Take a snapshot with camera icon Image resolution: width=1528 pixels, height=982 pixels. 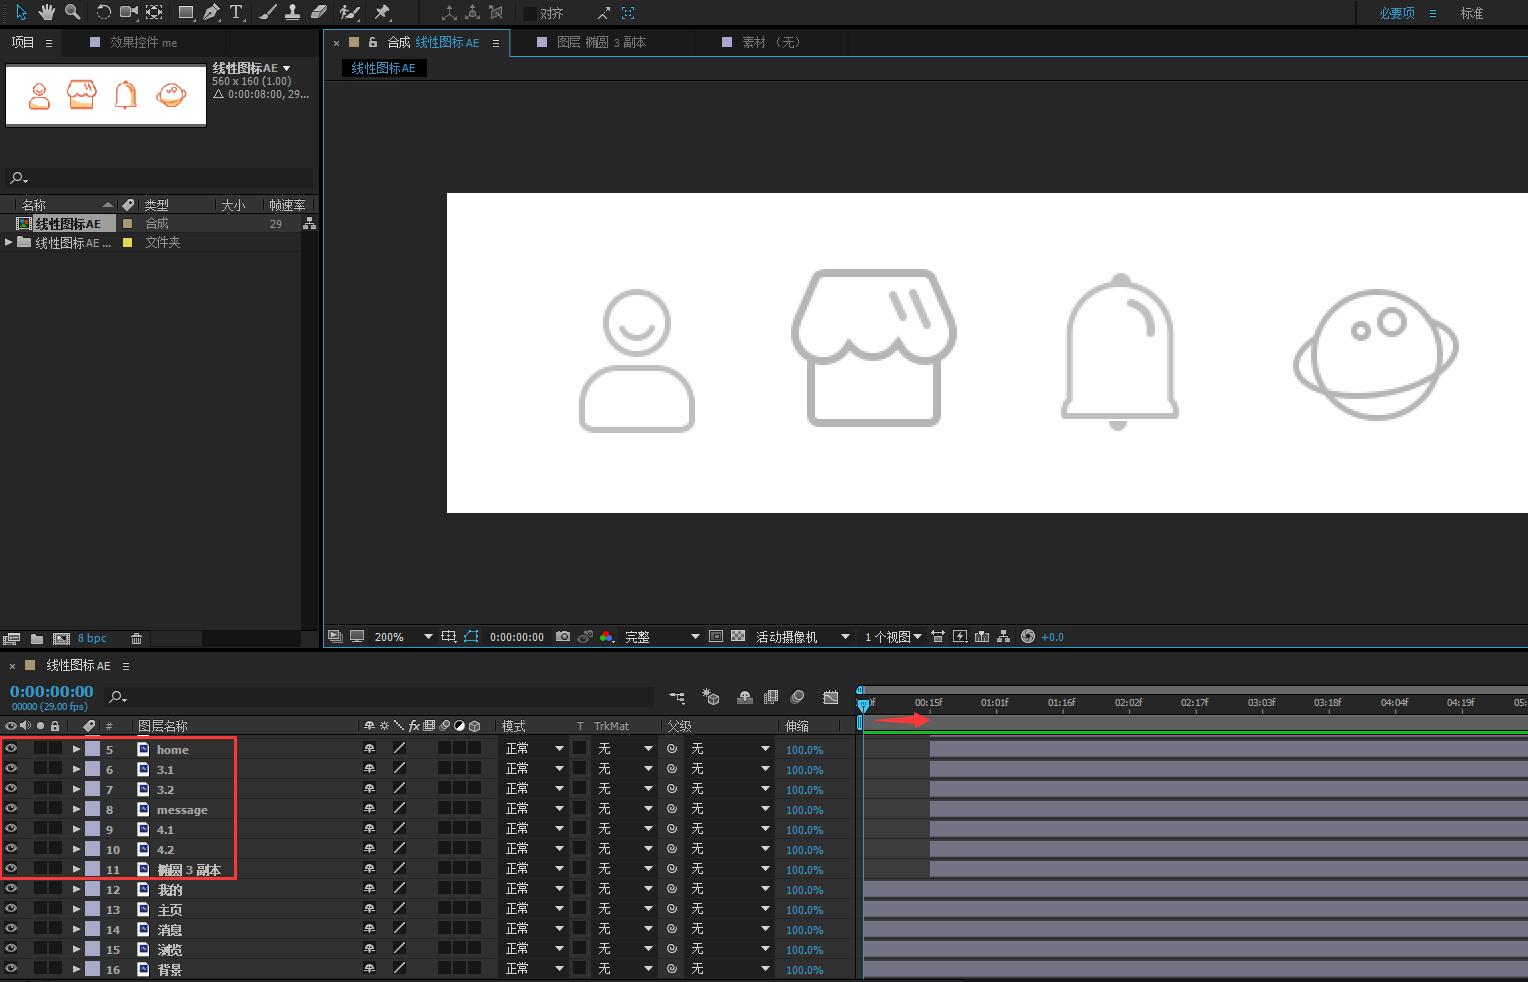pyautogui.click(x=563, y=636)
